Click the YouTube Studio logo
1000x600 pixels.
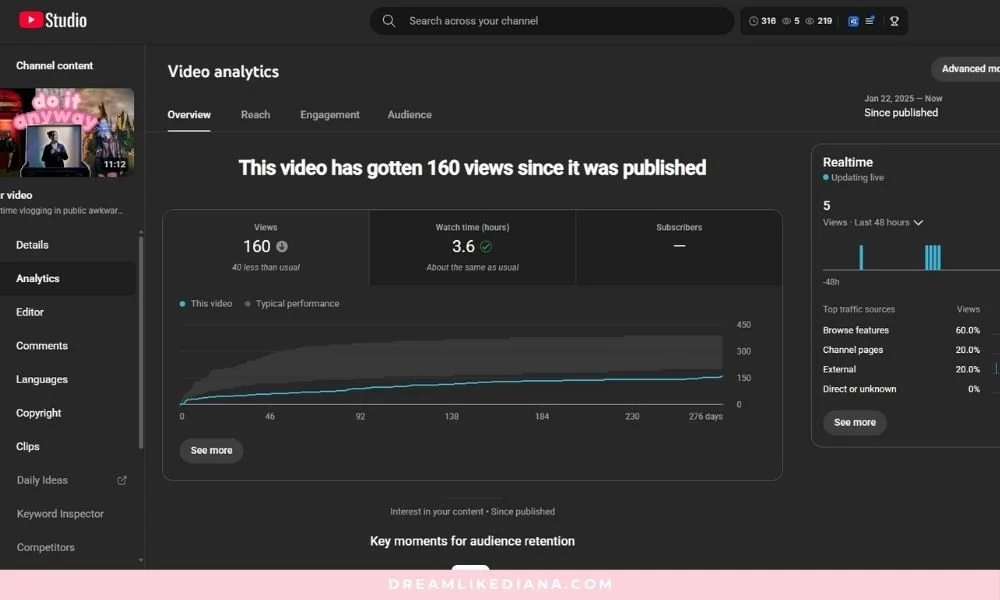coord(52,20)
